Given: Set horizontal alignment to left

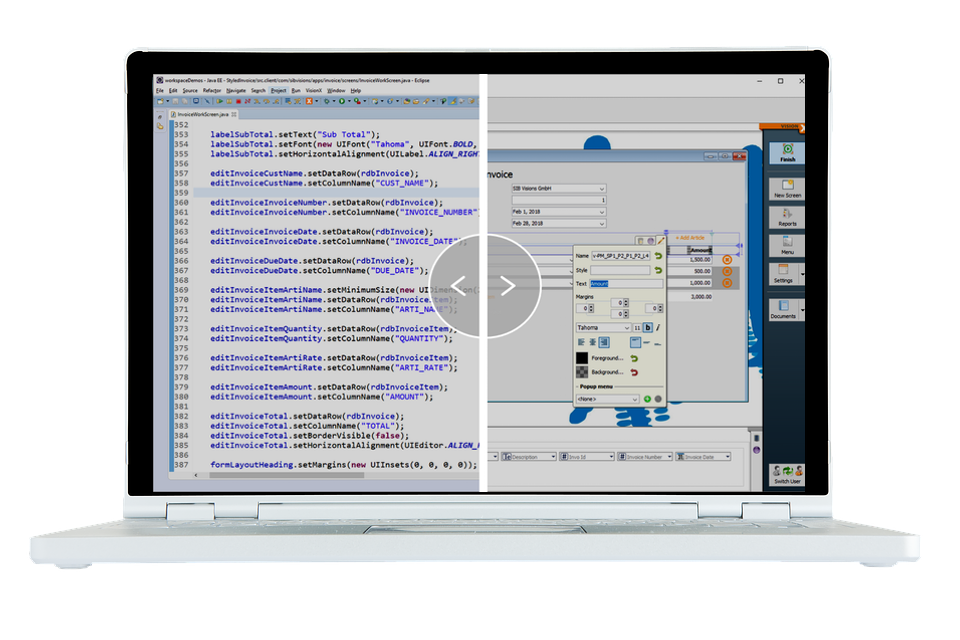Looking at the screenshot, I should (x=581, y=342).
